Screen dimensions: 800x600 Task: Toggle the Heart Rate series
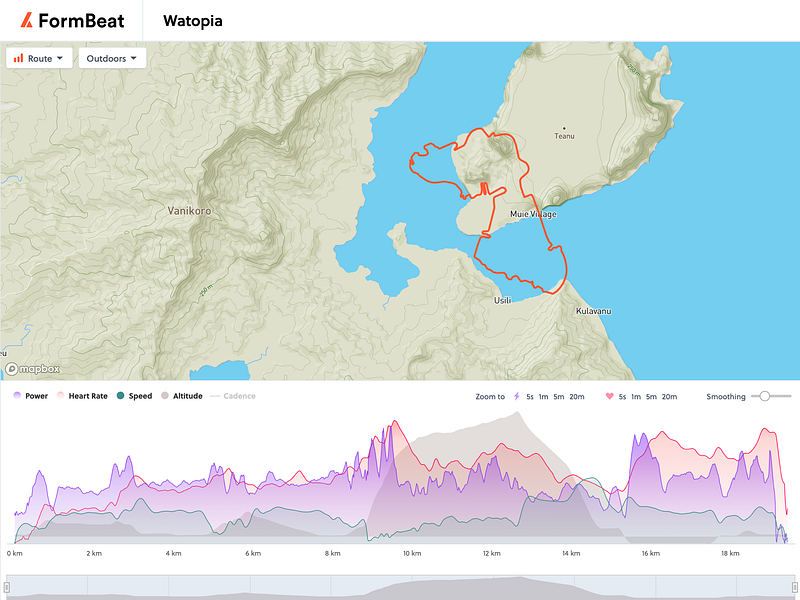82,396
